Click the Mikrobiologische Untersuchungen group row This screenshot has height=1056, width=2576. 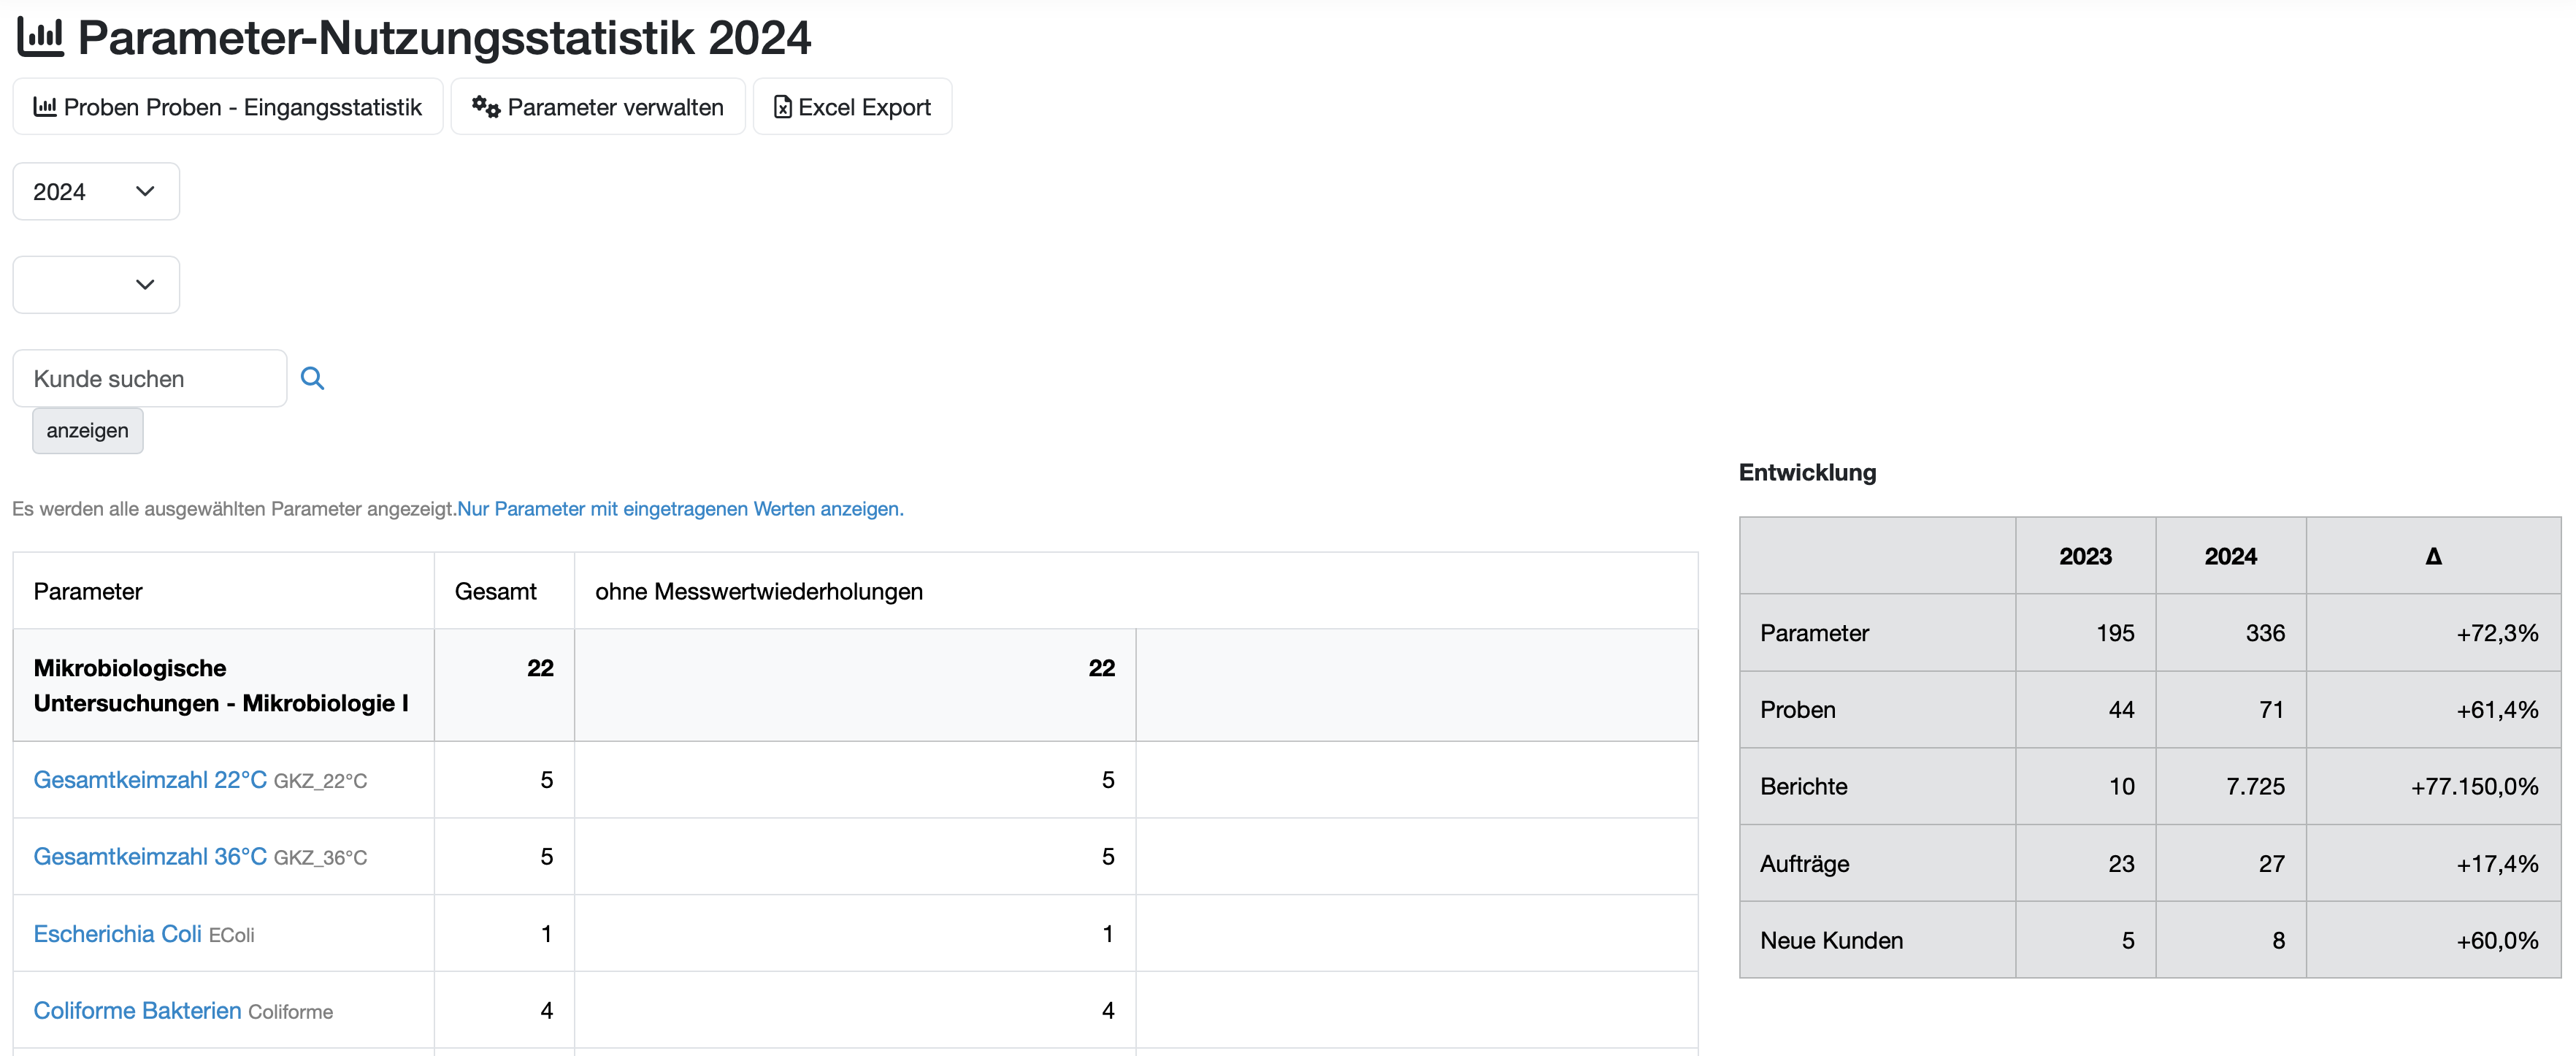pos(220,685)
